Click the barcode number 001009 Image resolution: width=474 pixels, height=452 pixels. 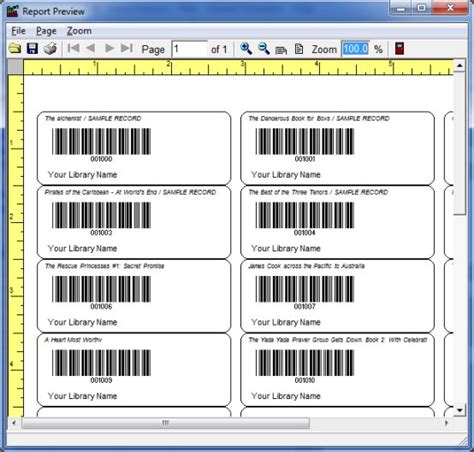click(101, 380)
